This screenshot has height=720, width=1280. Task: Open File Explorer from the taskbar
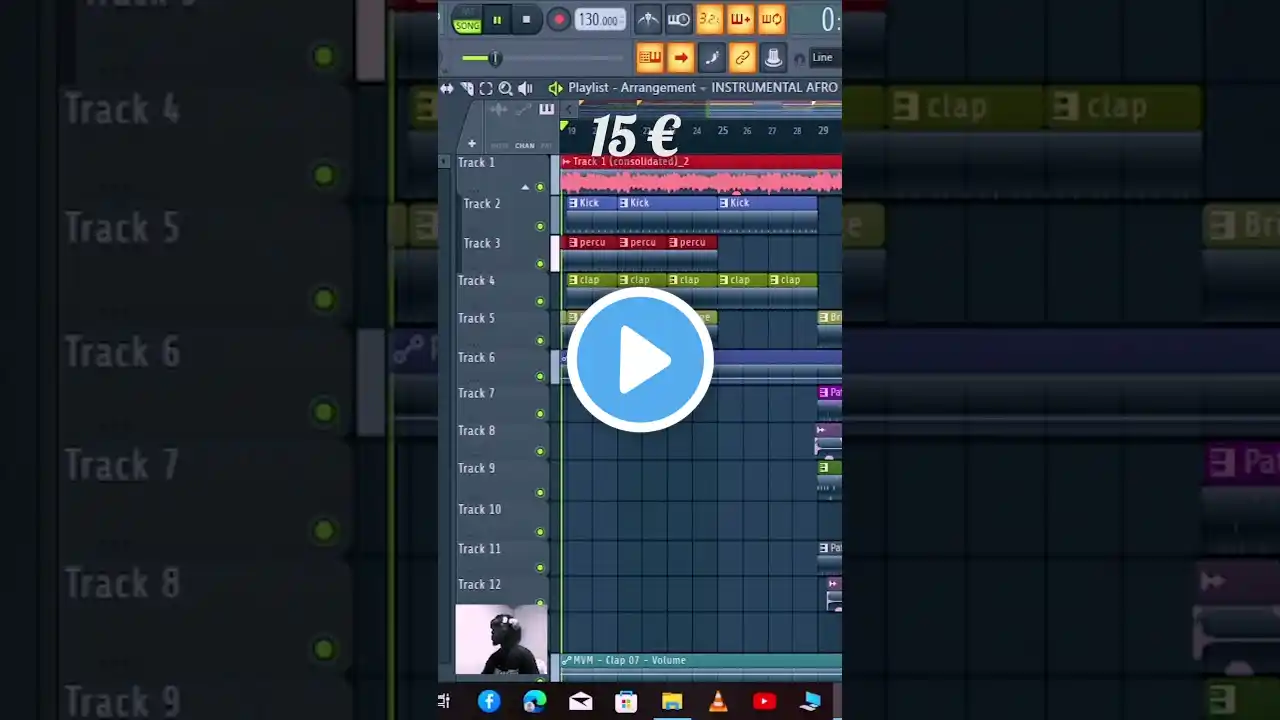click(672, 701)
